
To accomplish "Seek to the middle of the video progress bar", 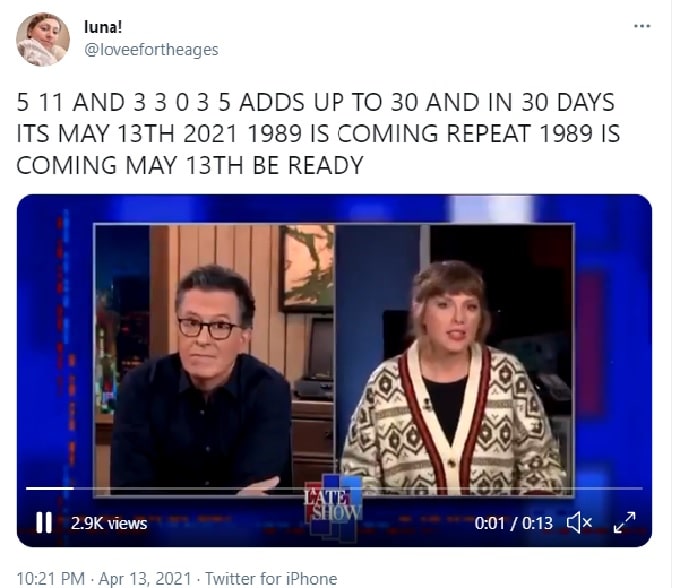I will coord(334,488).
